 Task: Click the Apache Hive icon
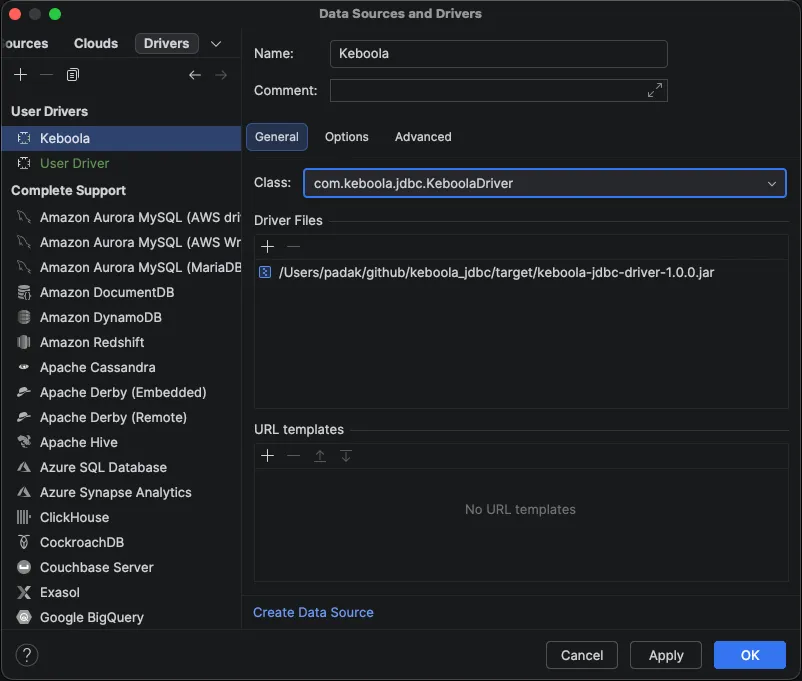tap(24, 442)
